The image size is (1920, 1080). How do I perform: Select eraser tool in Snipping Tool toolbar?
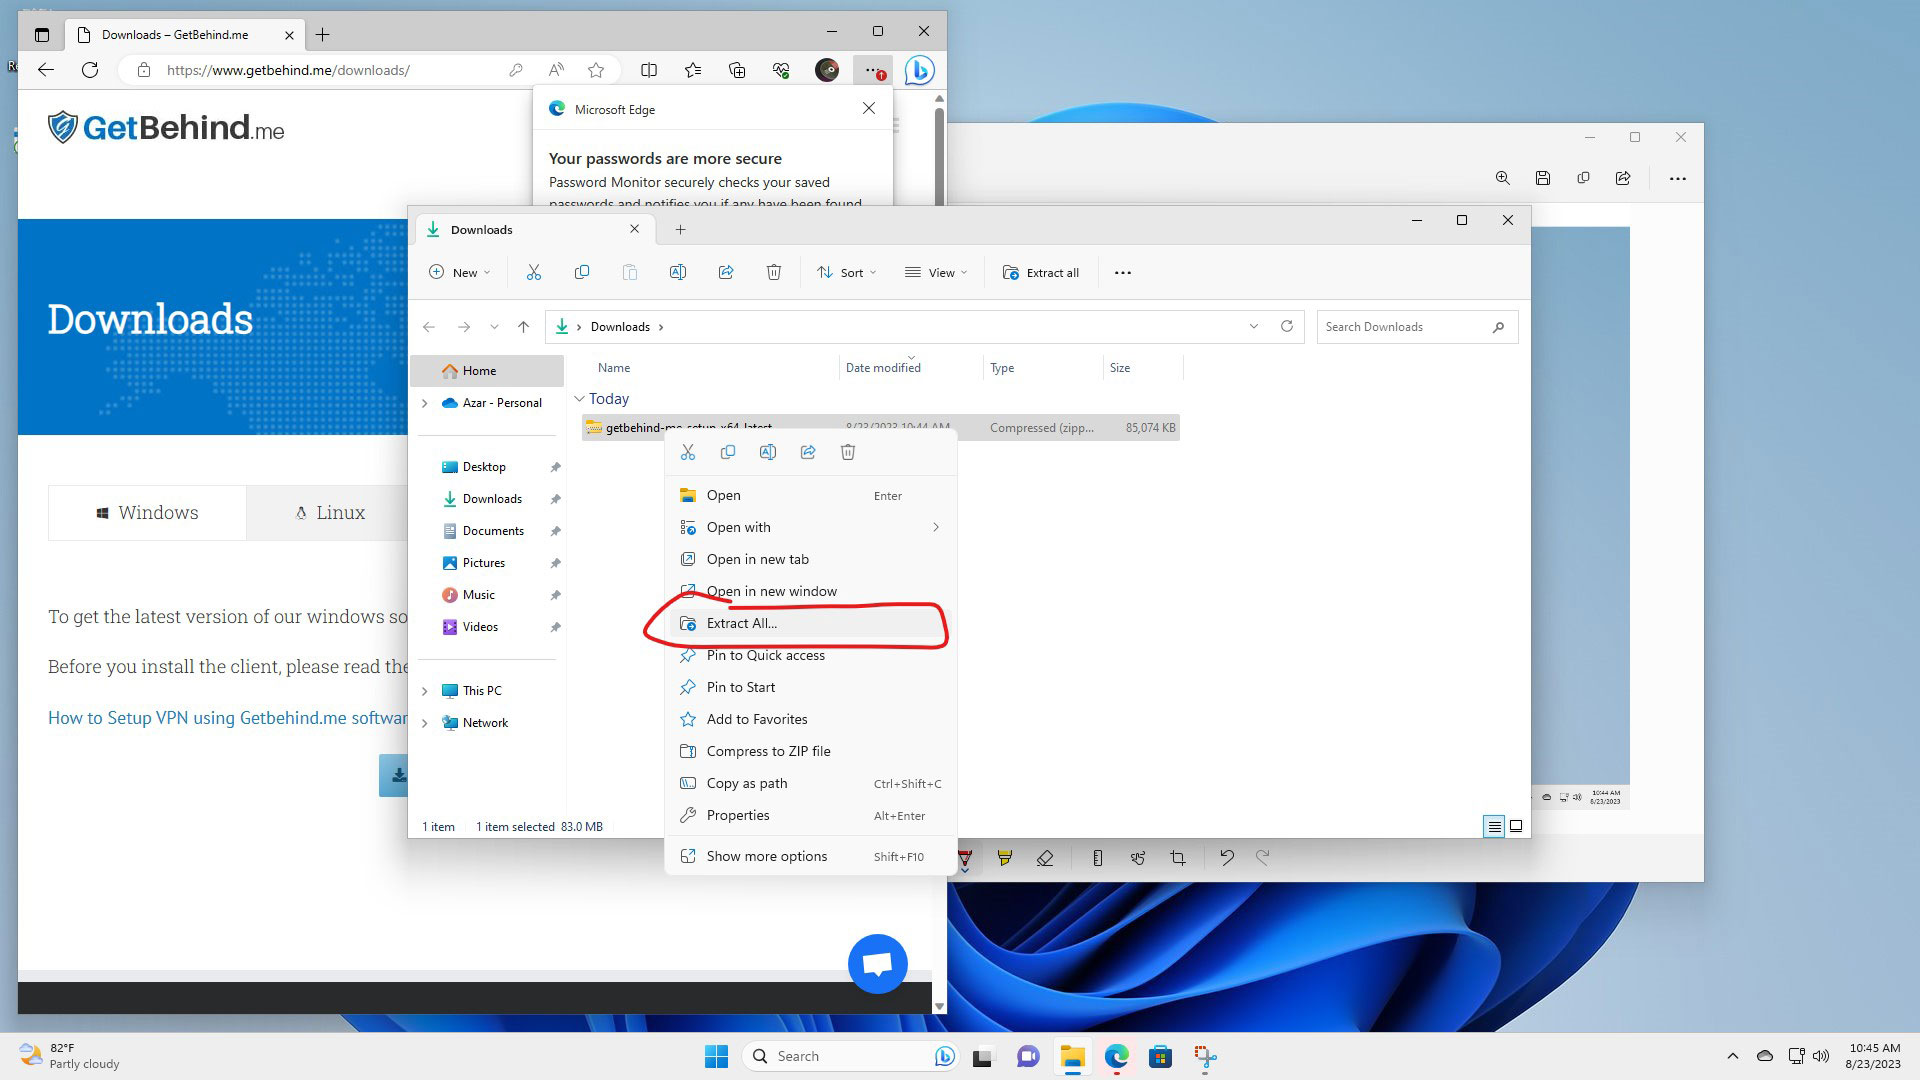coord(1045,858)
